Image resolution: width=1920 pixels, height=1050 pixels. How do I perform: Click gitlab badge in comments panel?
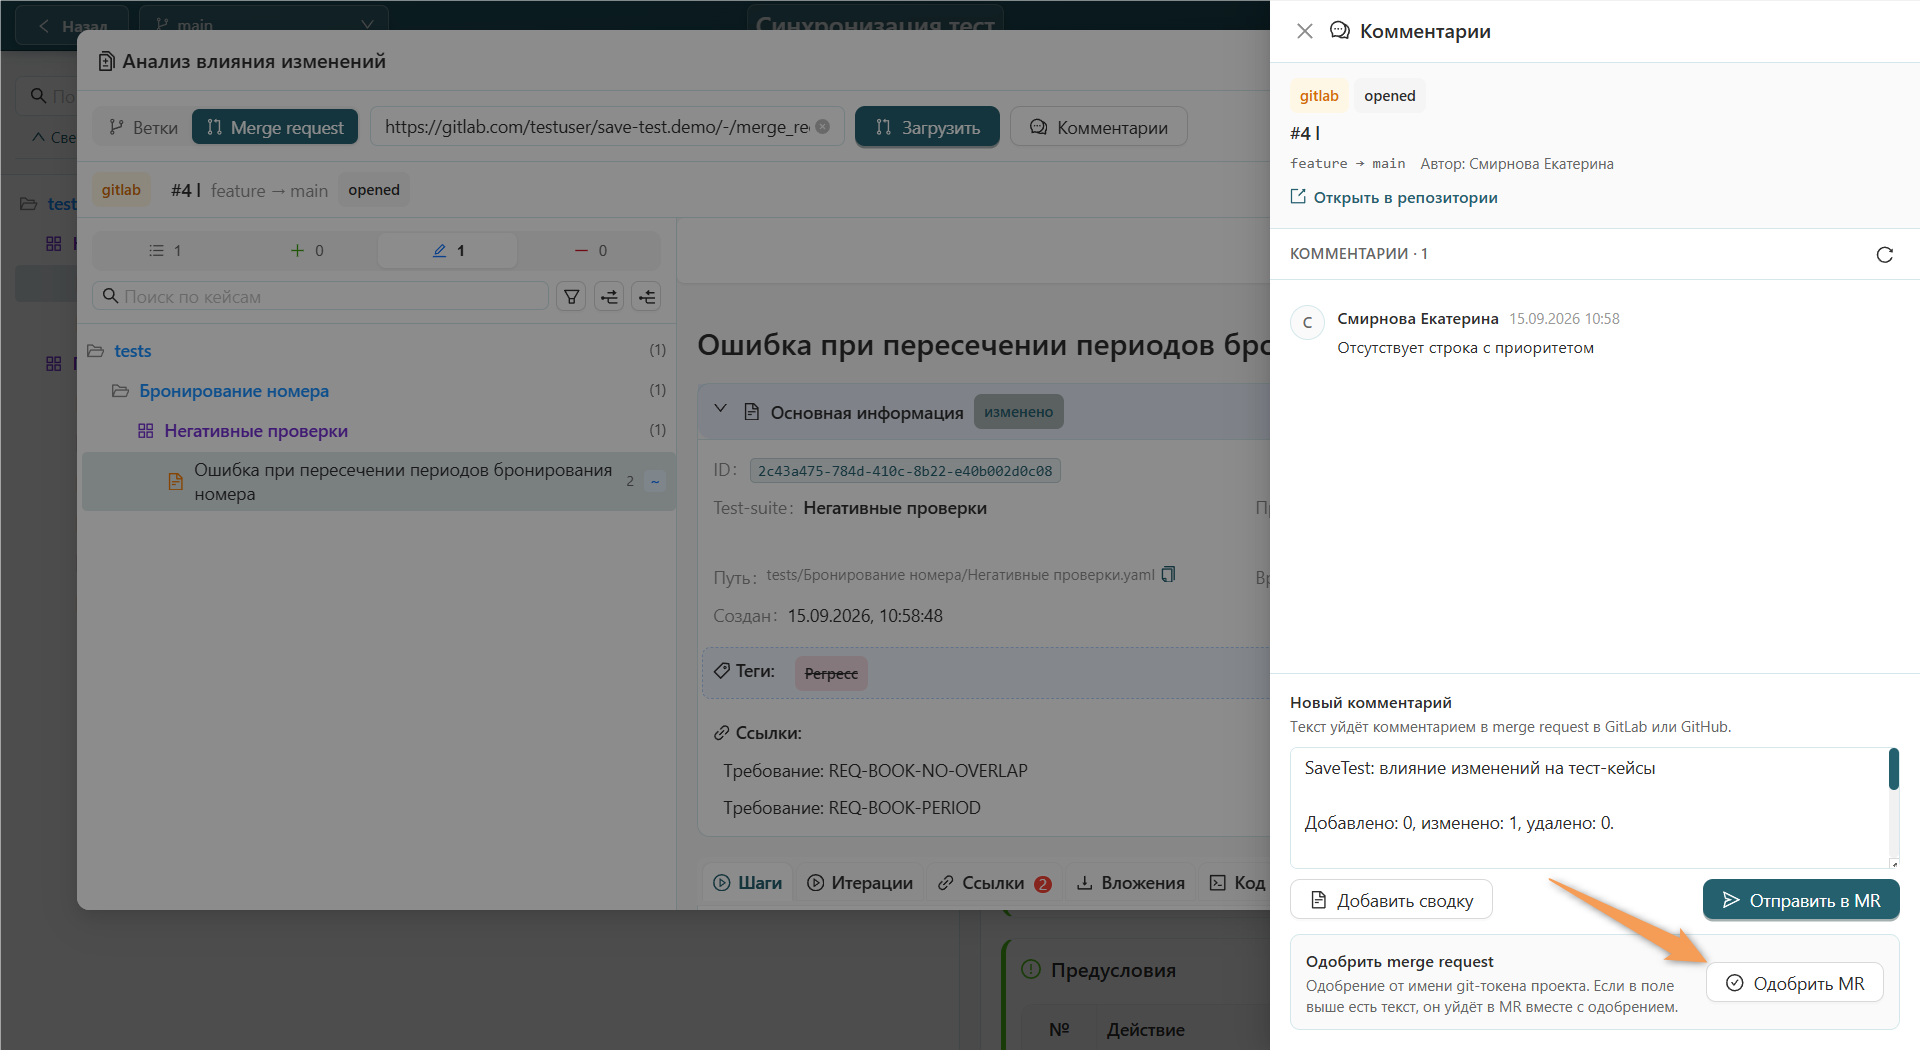(x=1319, y=96)
